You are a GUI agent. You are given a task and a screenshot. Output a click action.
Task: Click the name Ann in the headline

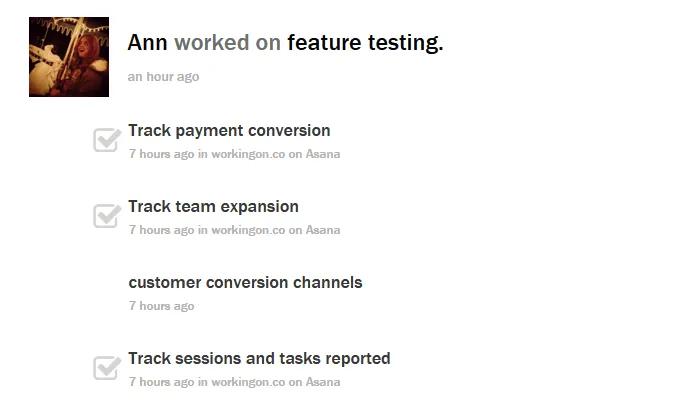(x=147, y=43)
